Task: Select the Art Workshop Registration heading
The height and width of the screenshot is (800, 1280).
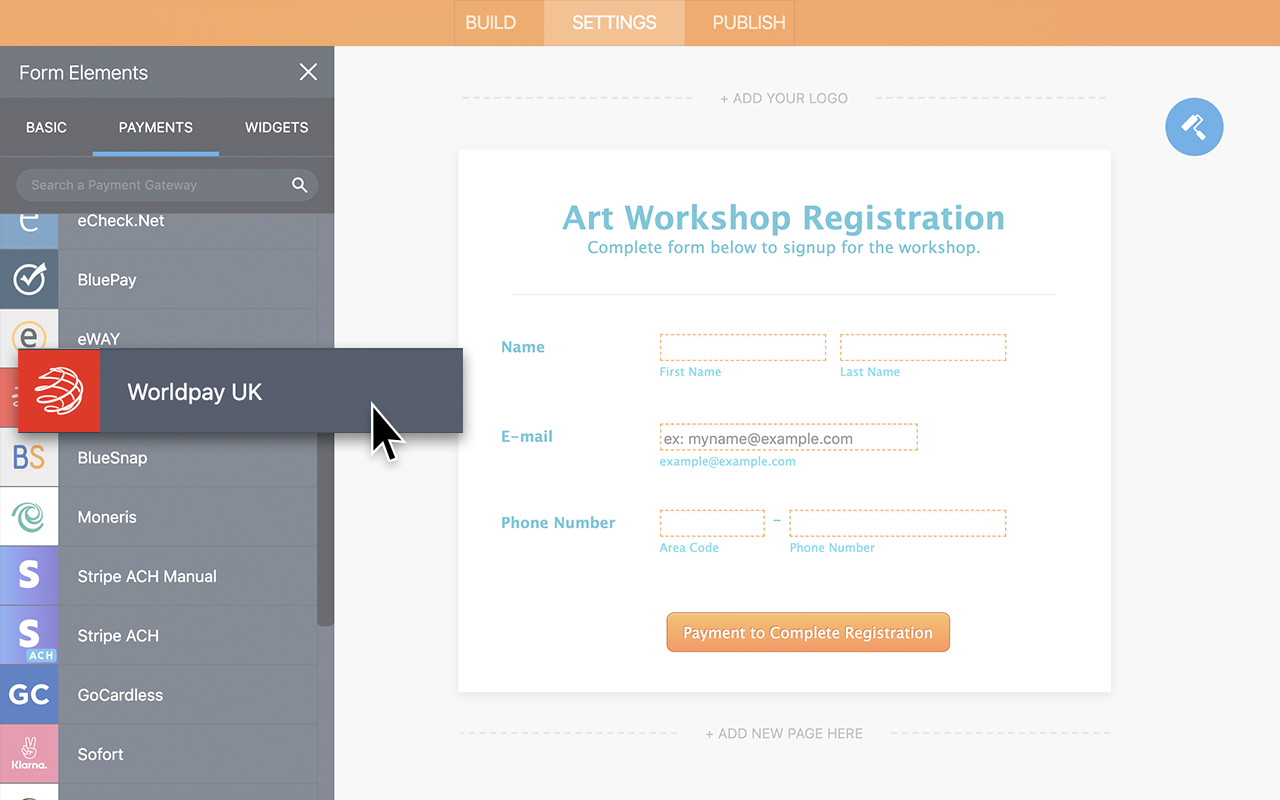Action: click(784, 217)
